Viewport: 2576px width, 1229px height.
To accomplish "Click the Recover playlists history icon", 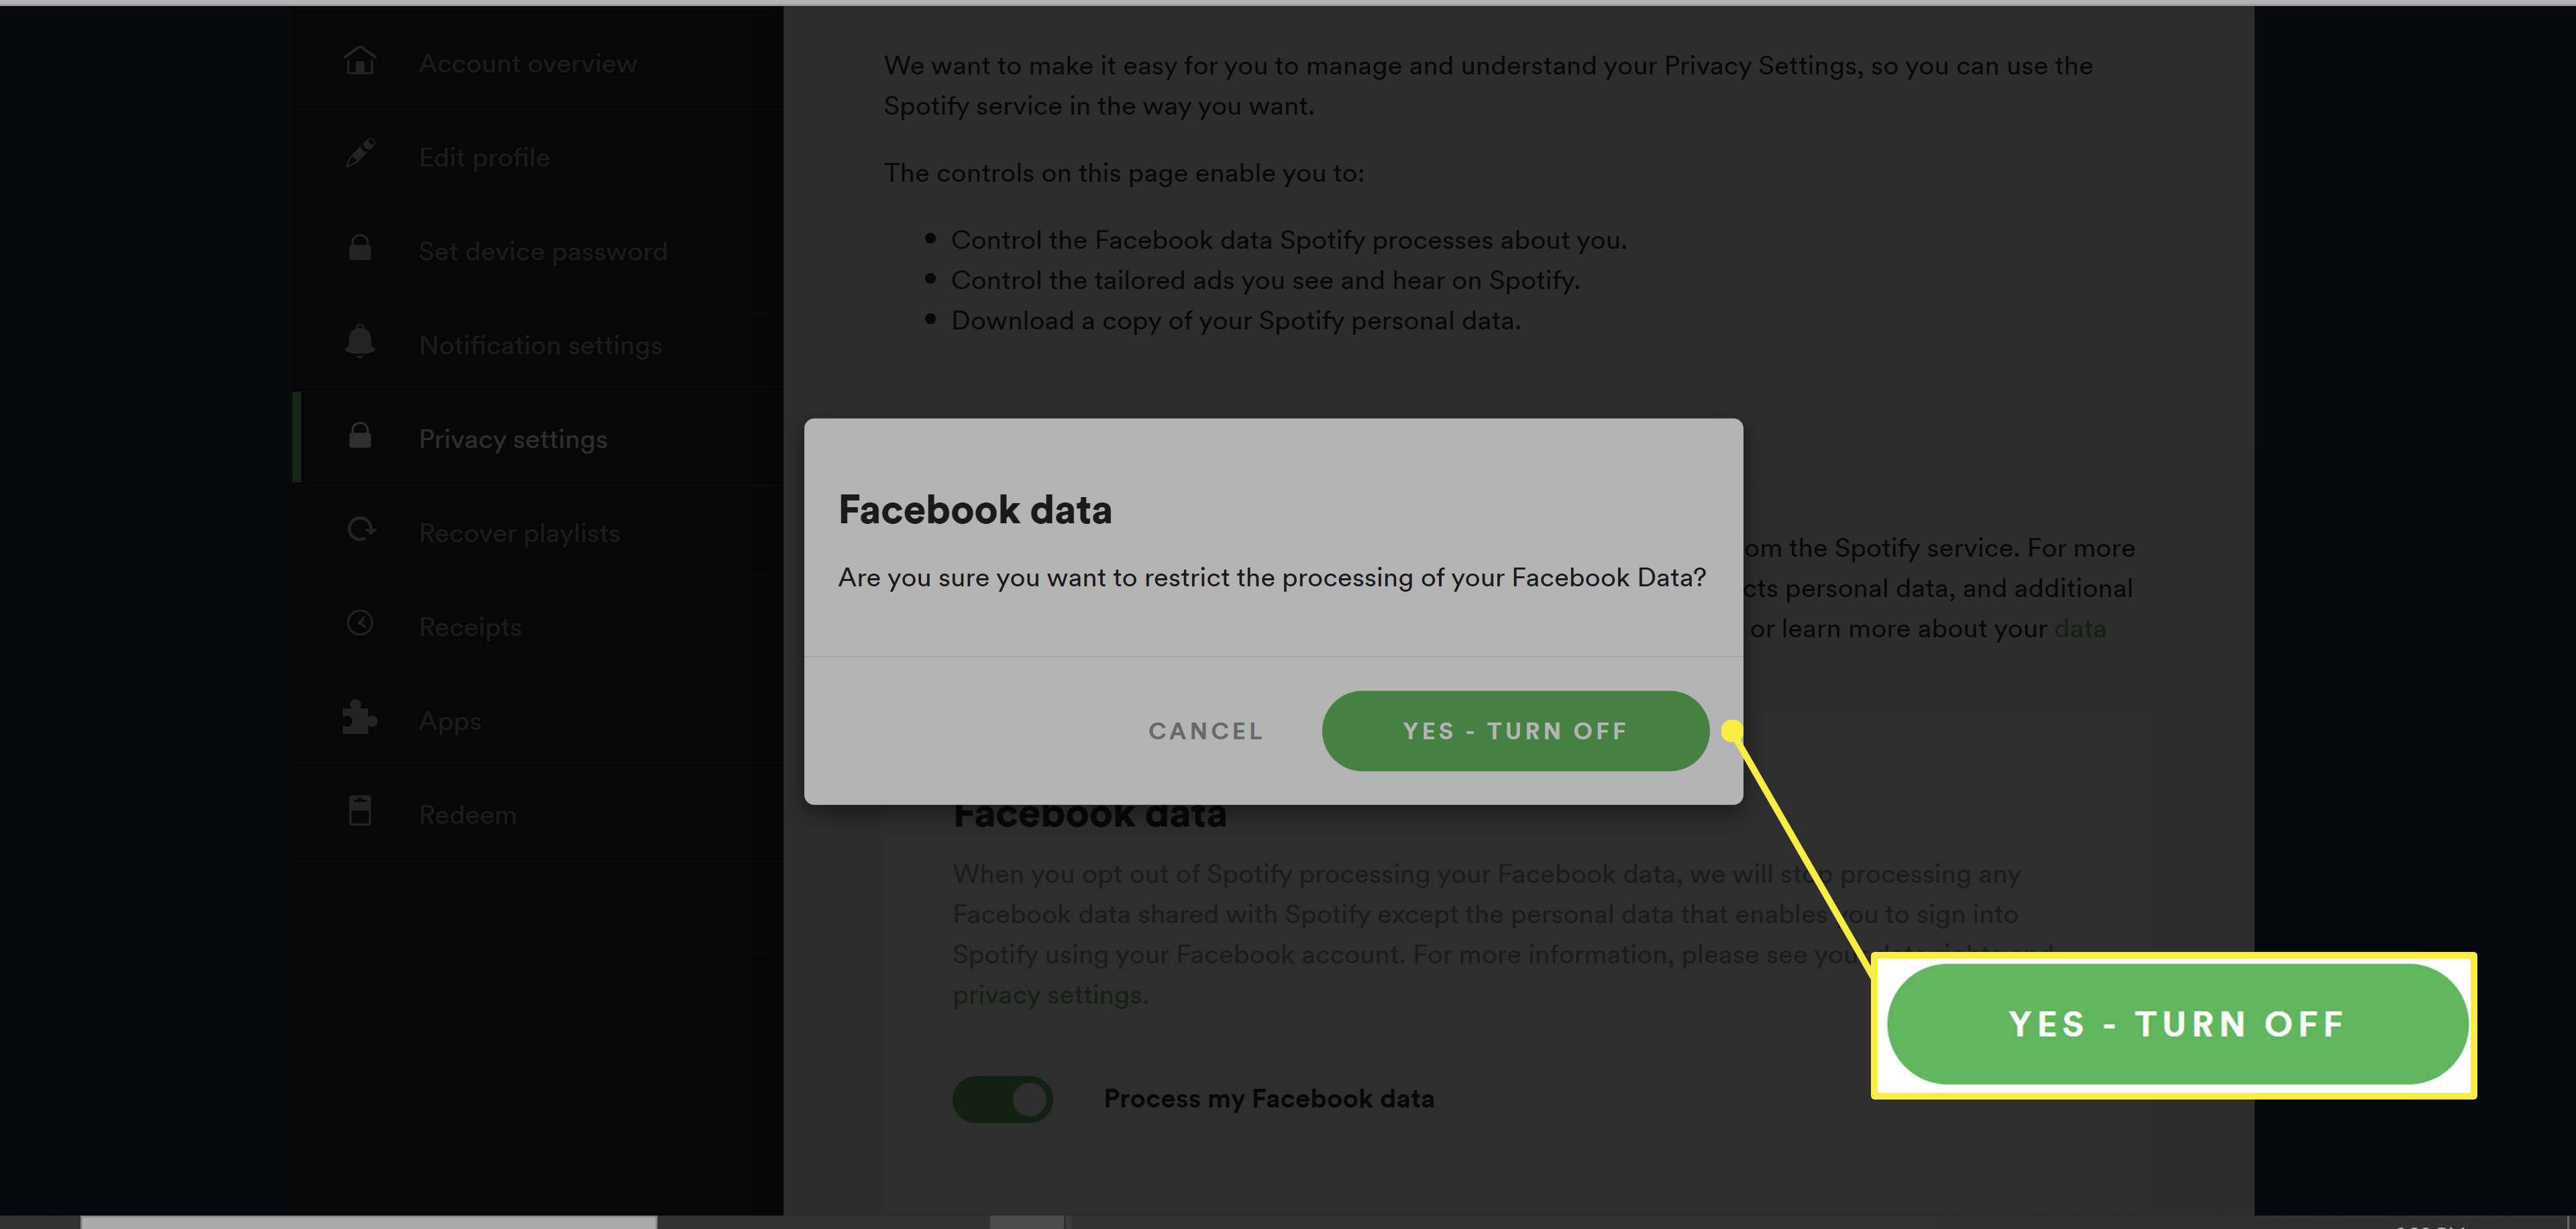I will tap(363, 529).
